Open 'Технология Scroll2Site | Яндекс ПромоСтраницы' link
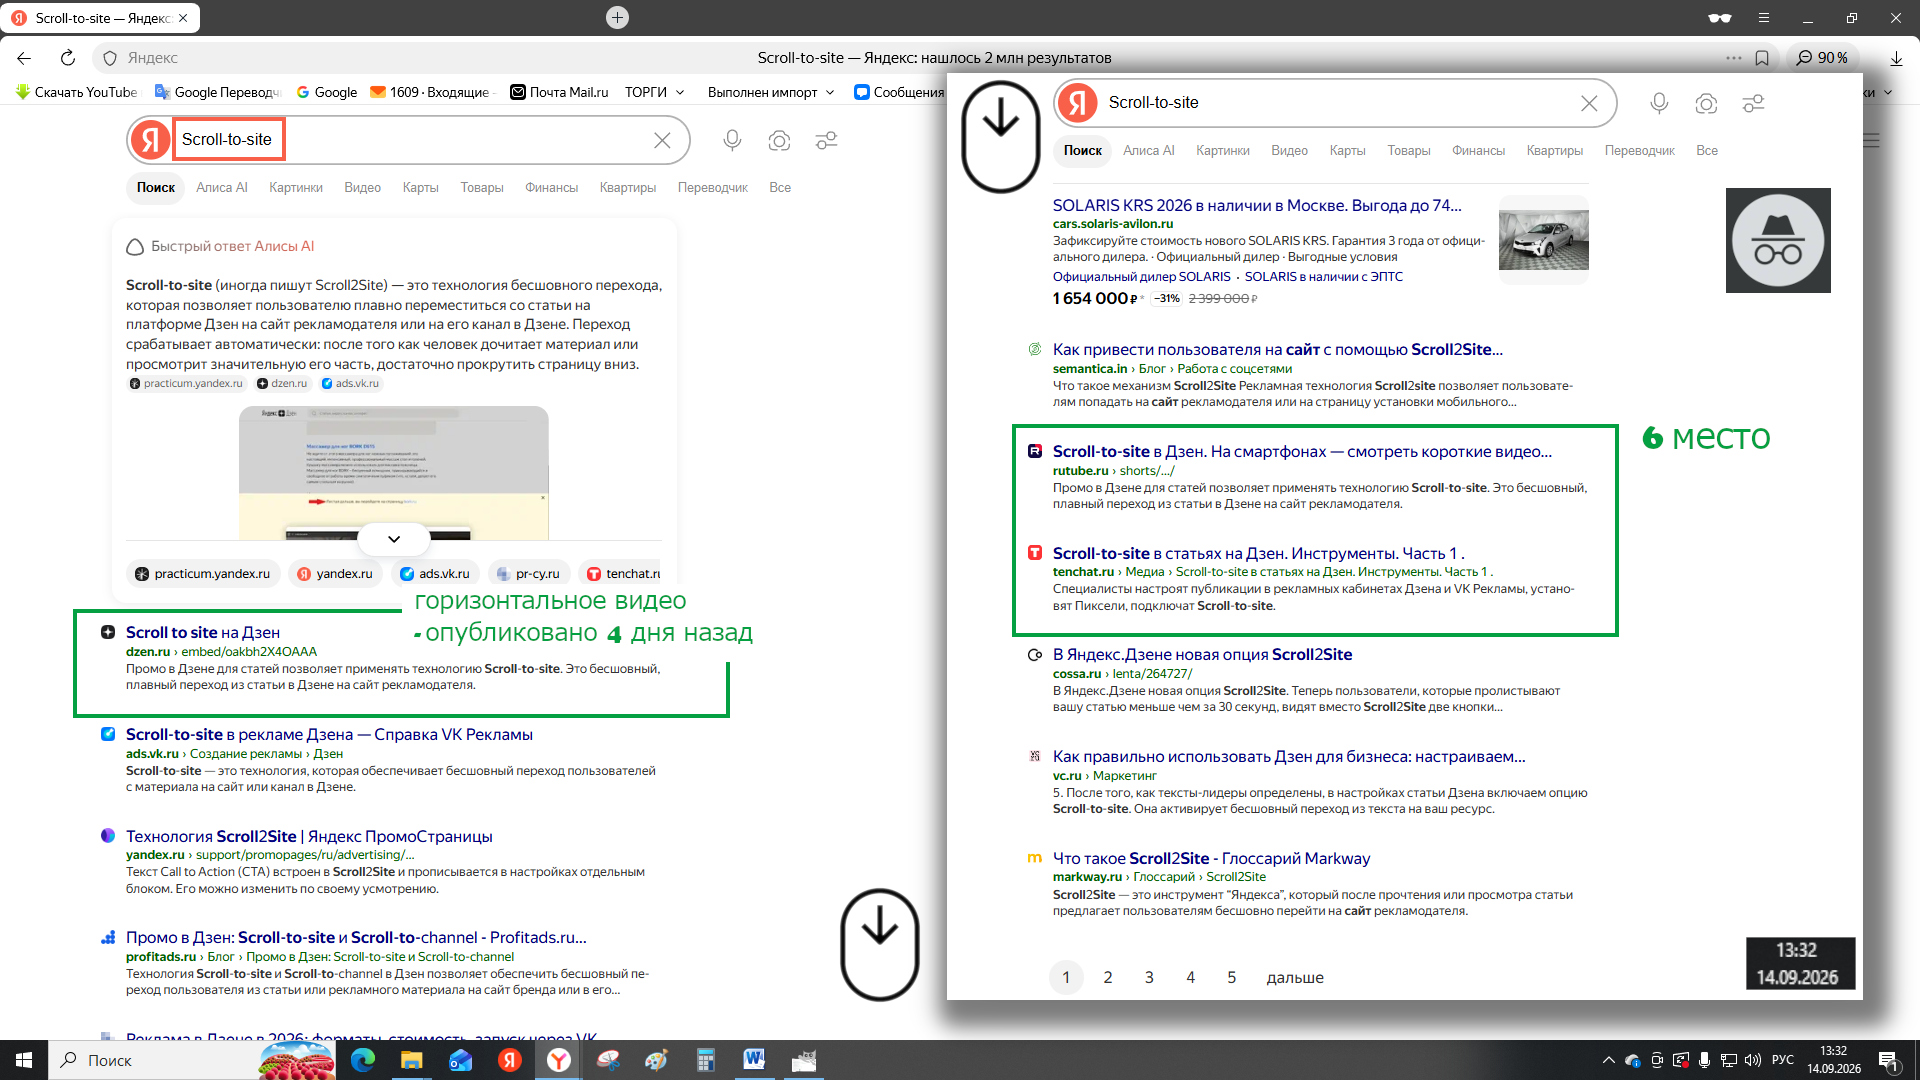The width and height of the screenshot is (1920, 1080). coord(309,836)
